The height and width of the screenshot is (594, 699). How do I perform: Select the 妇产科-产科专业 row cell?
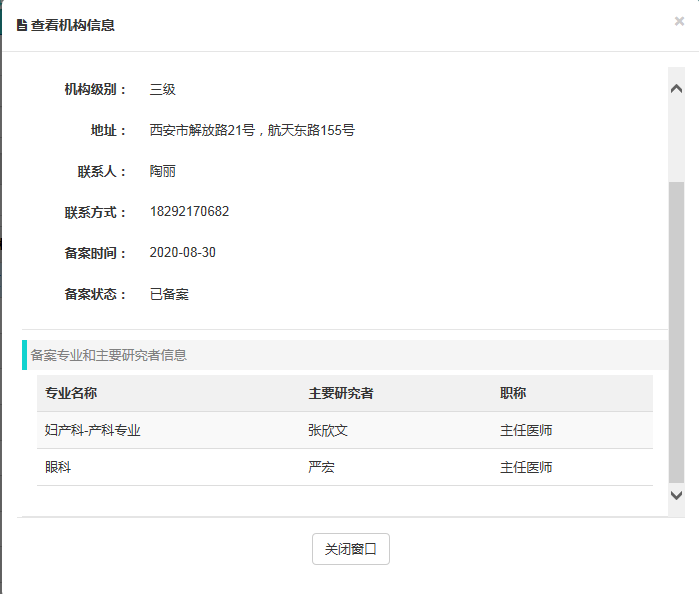click(x=93, y=431)
